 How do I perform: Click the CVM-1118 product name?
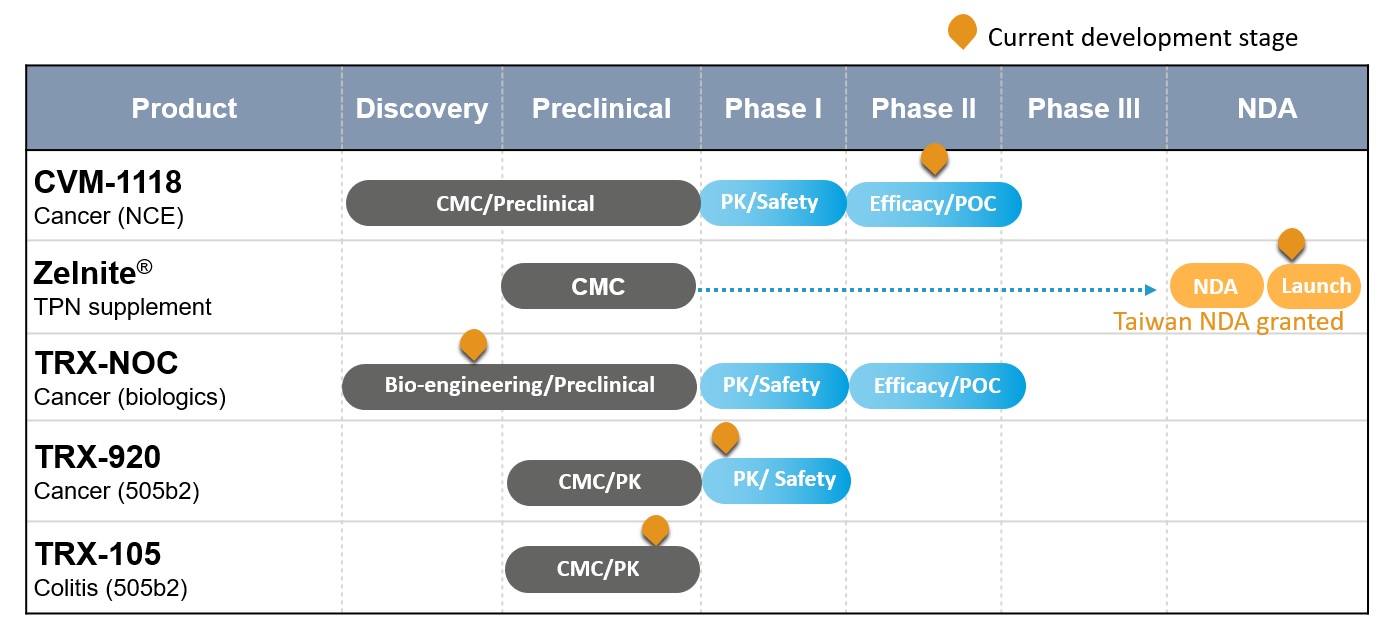[108, 183]
